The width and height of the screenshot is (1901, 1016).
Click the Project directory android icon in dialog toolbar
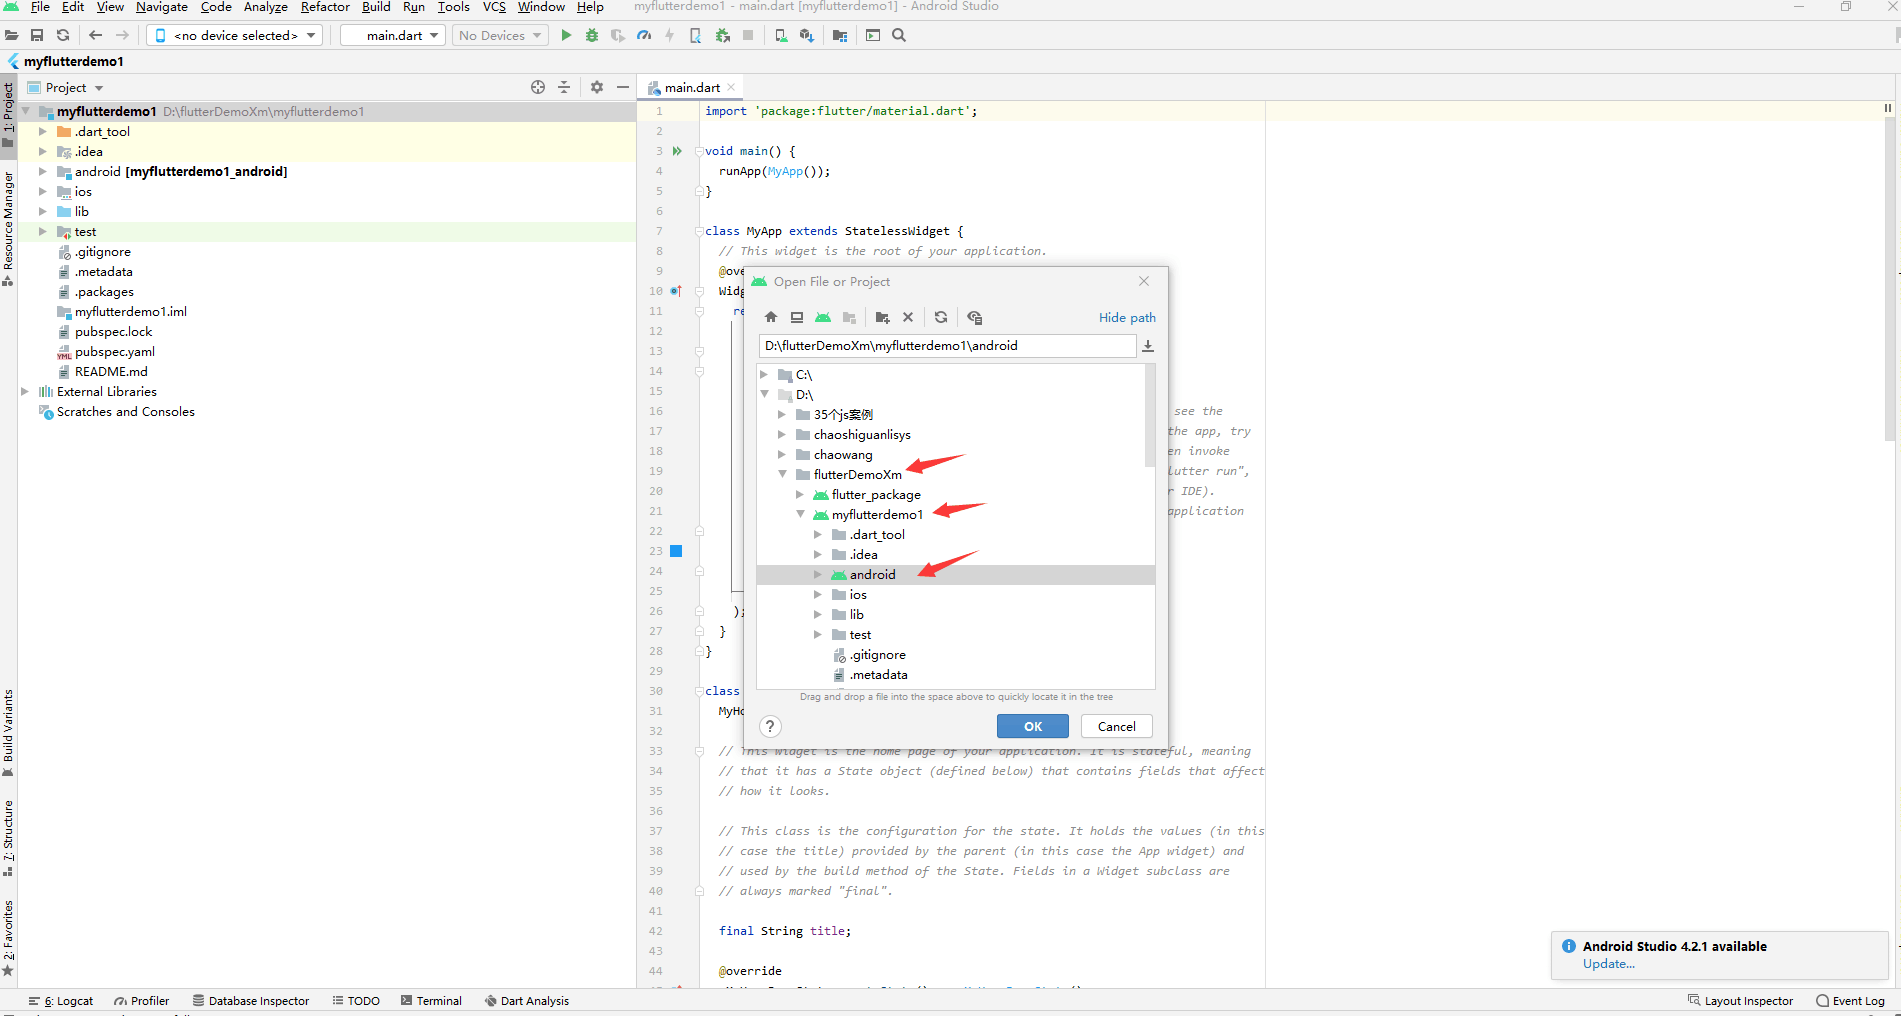(823, 317)
